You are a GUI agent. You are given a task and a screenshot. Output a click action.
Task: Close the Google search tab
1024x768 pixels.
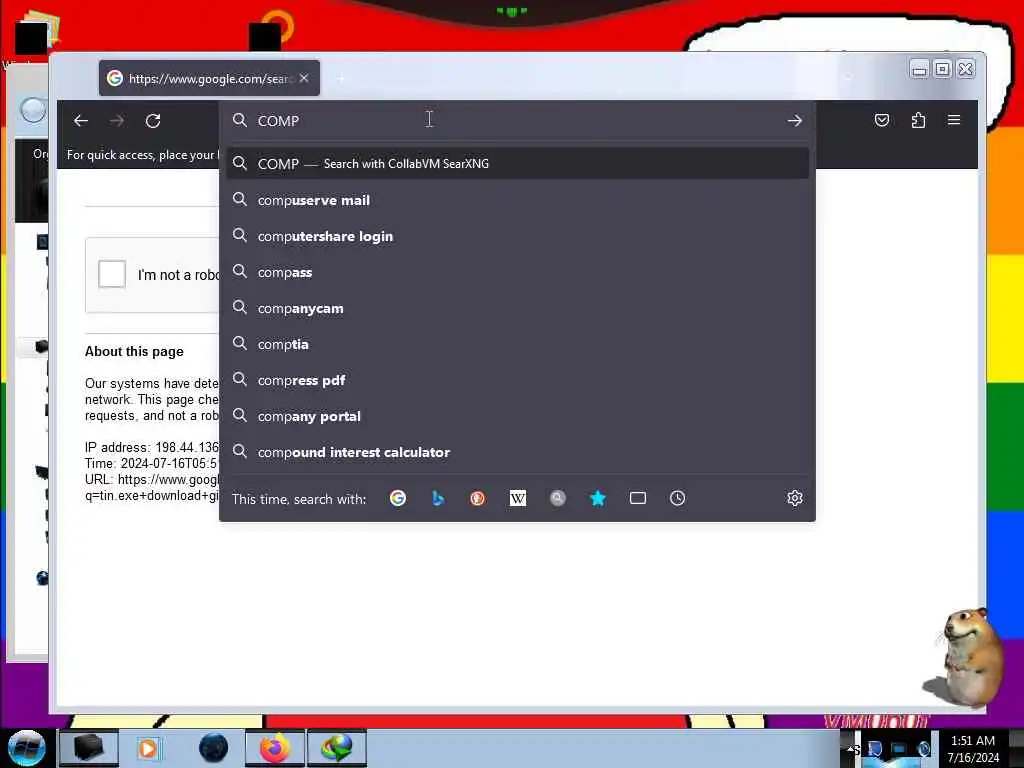tap(304, 78)
